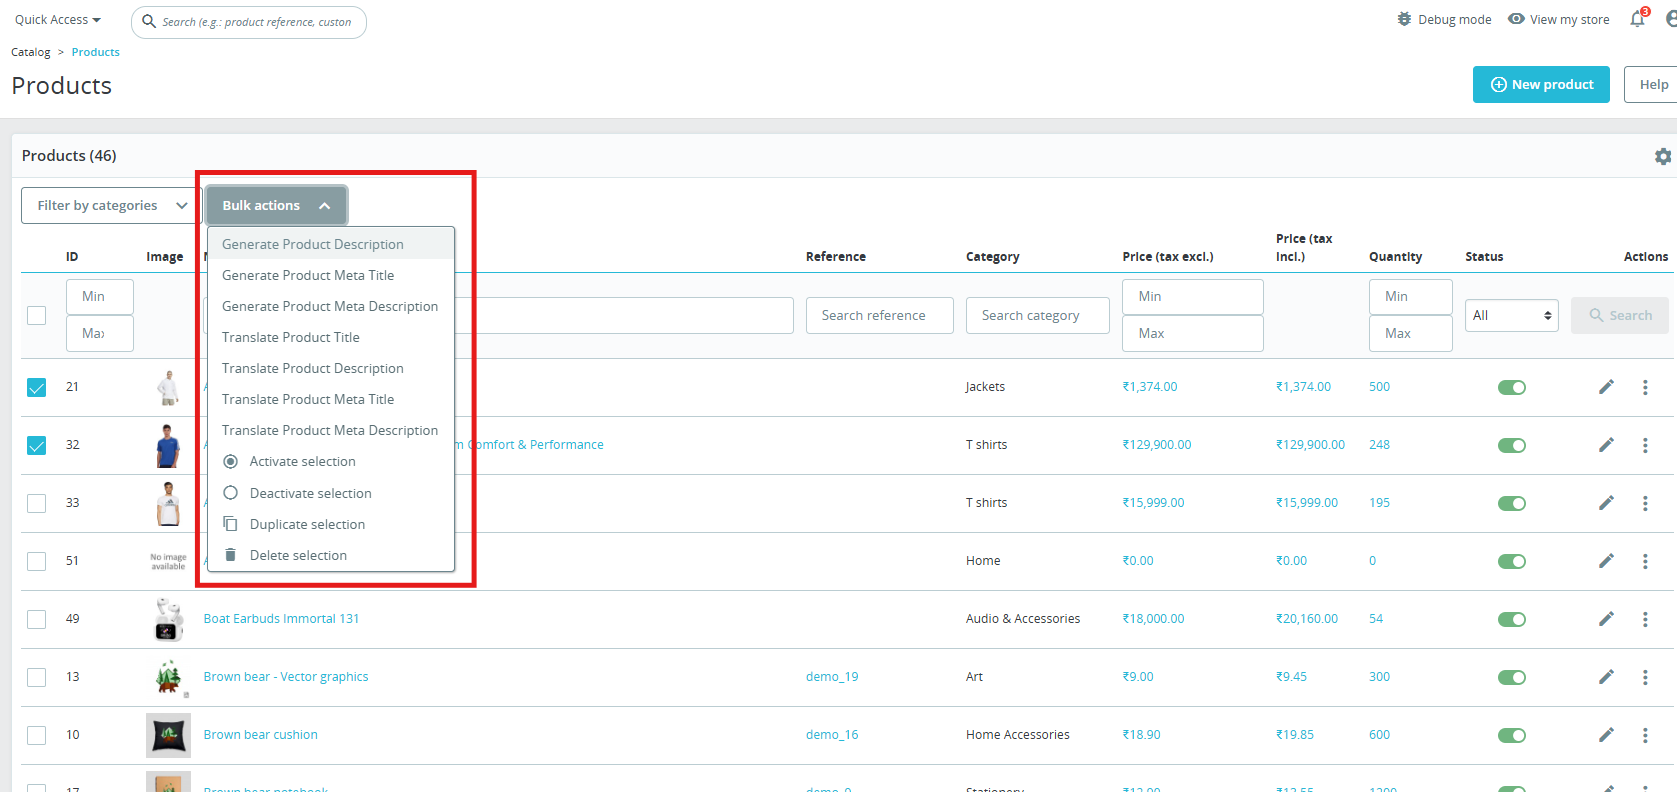Image resolution: width=1677 pixels, height=792 pixels.
Task: Click the Search category filter field
Action: coord(1038,315)
